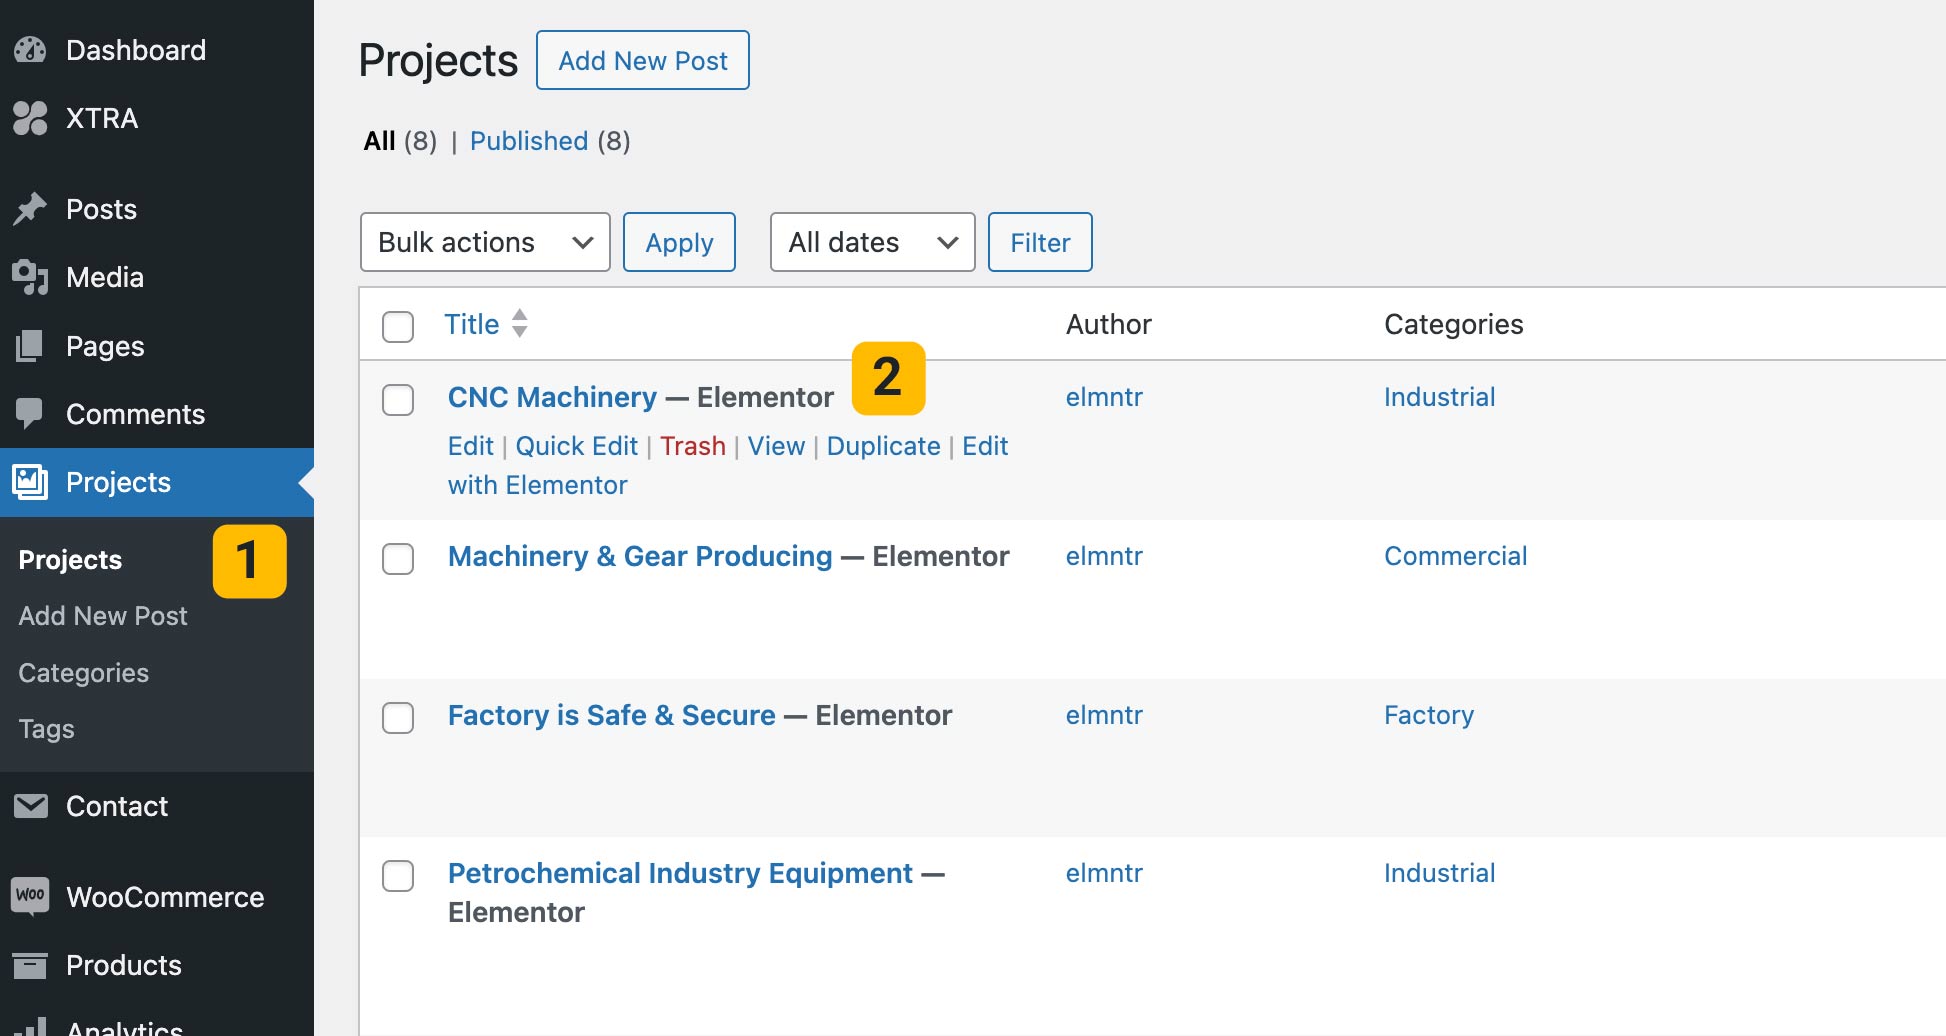
Task: Open Tags in the Projects submenu
Action: coord(47,729)
